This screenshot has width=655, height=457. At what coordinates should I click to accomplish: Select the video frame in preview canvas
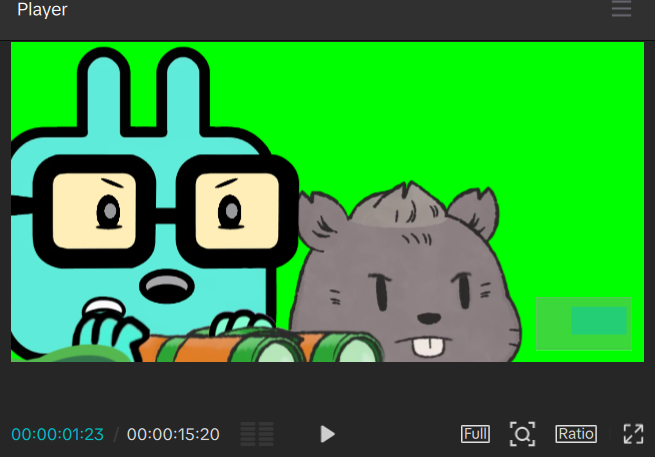[x=327, y=202]
